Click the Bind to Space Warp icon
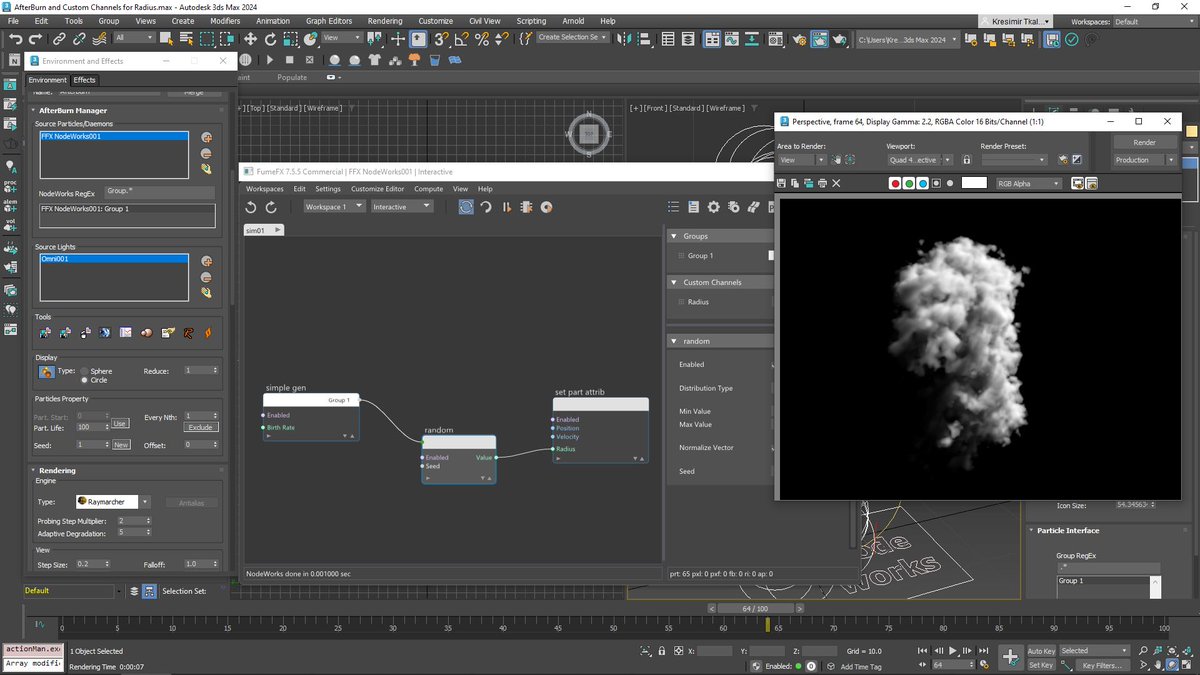The width and height of the screenshot is (1200, 675). pyautogui.click(x=97, y=38)
